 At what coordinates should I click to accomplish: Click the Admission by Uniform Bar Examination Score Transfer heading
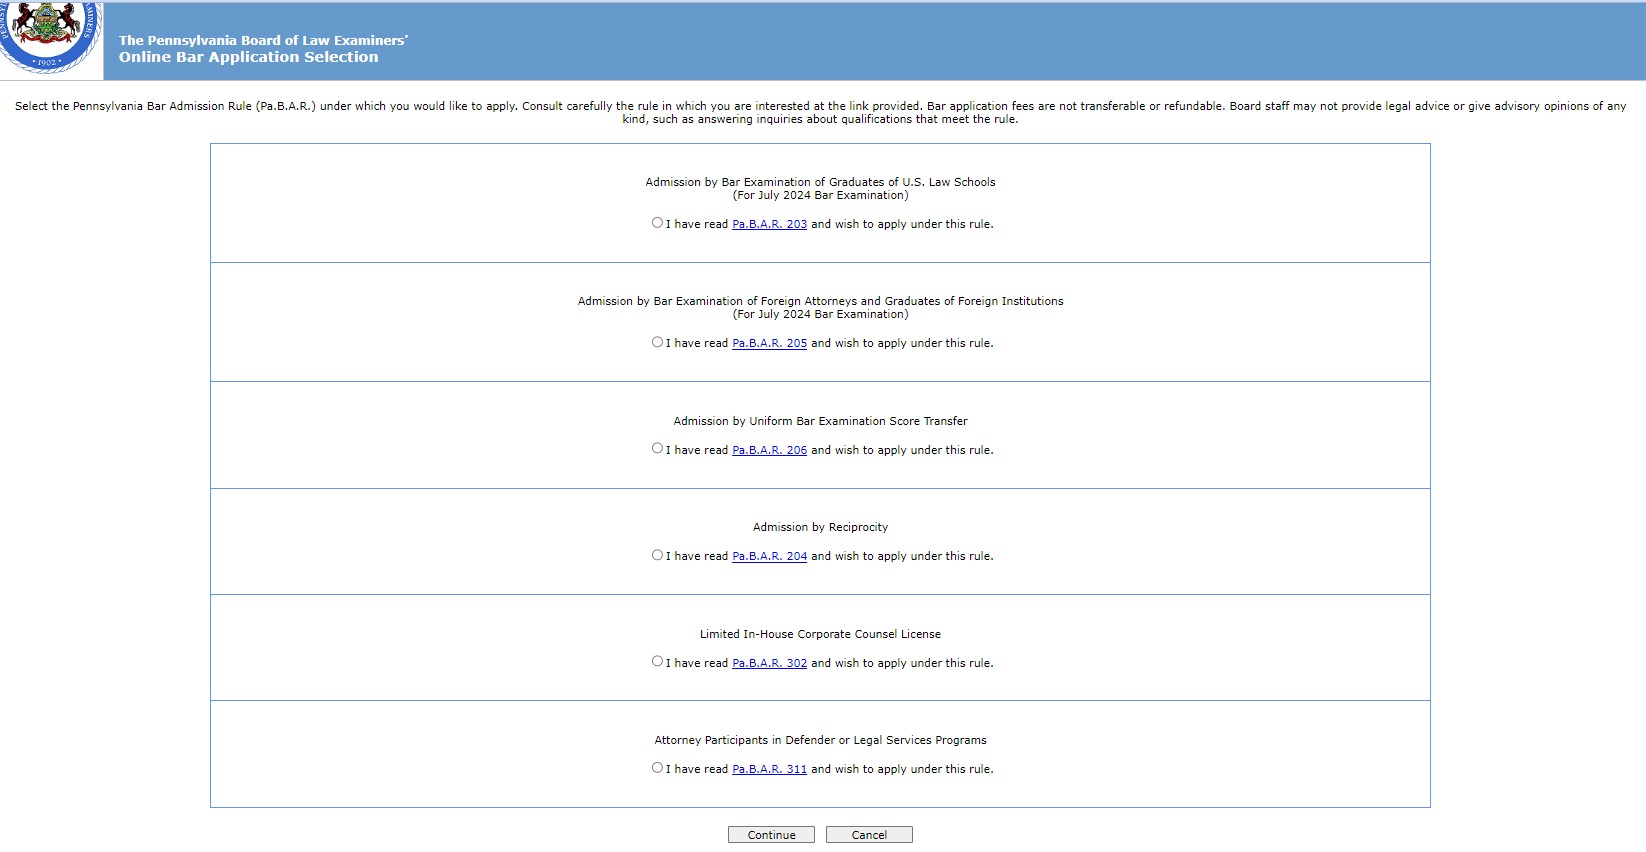click(820, 422)
